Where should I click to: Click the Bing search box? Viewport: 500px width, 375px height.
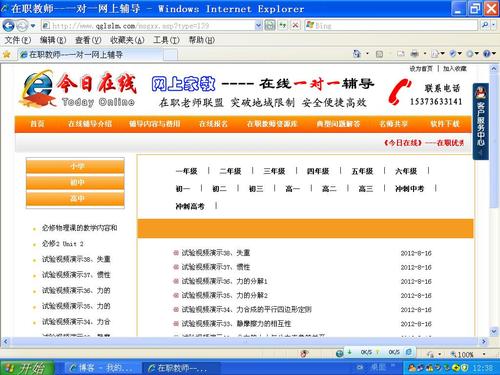(392, 25)
